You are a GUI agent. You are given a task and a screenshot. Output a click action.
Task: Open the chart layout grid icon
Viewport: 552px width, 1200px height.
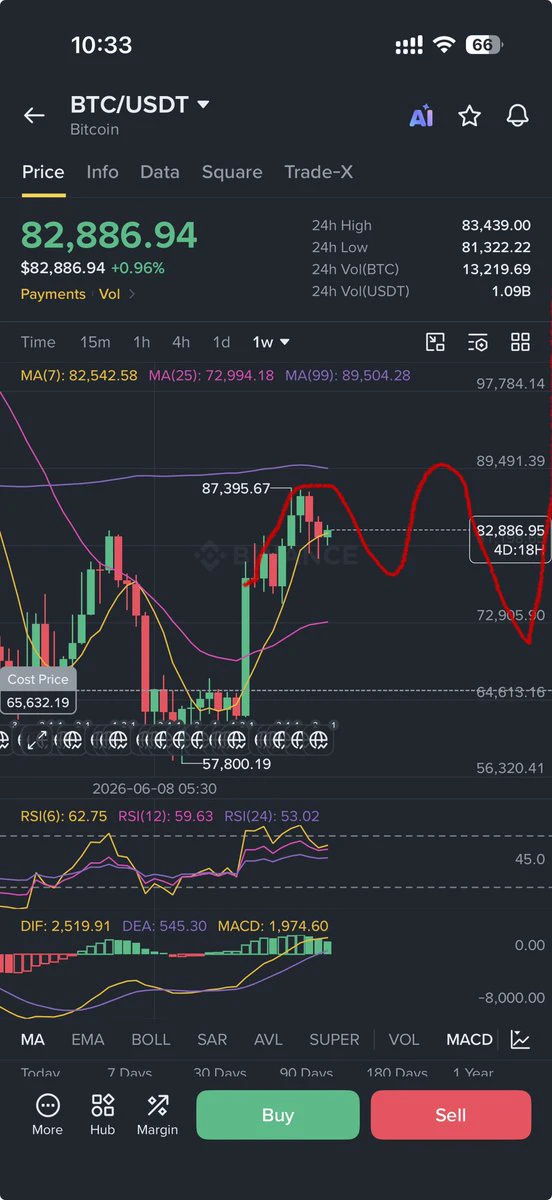coord(520,342)
